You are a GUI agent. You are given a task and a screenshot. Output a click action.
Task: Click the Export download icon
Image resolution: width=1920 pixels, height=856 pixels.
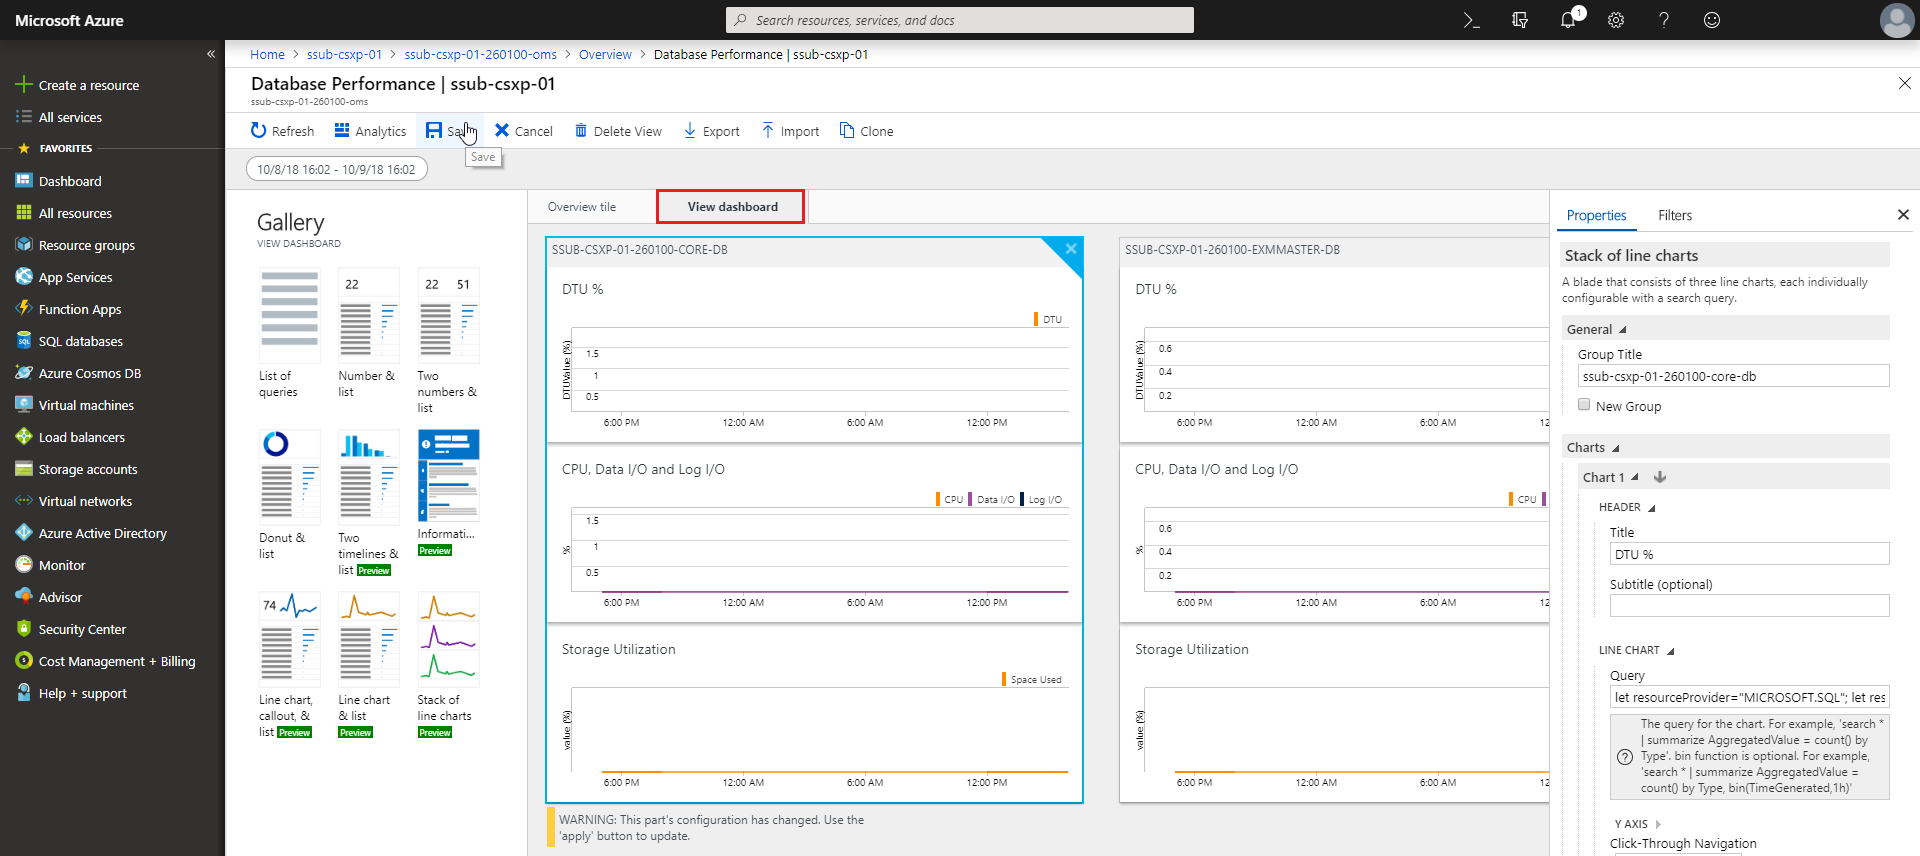click(690, 131)
